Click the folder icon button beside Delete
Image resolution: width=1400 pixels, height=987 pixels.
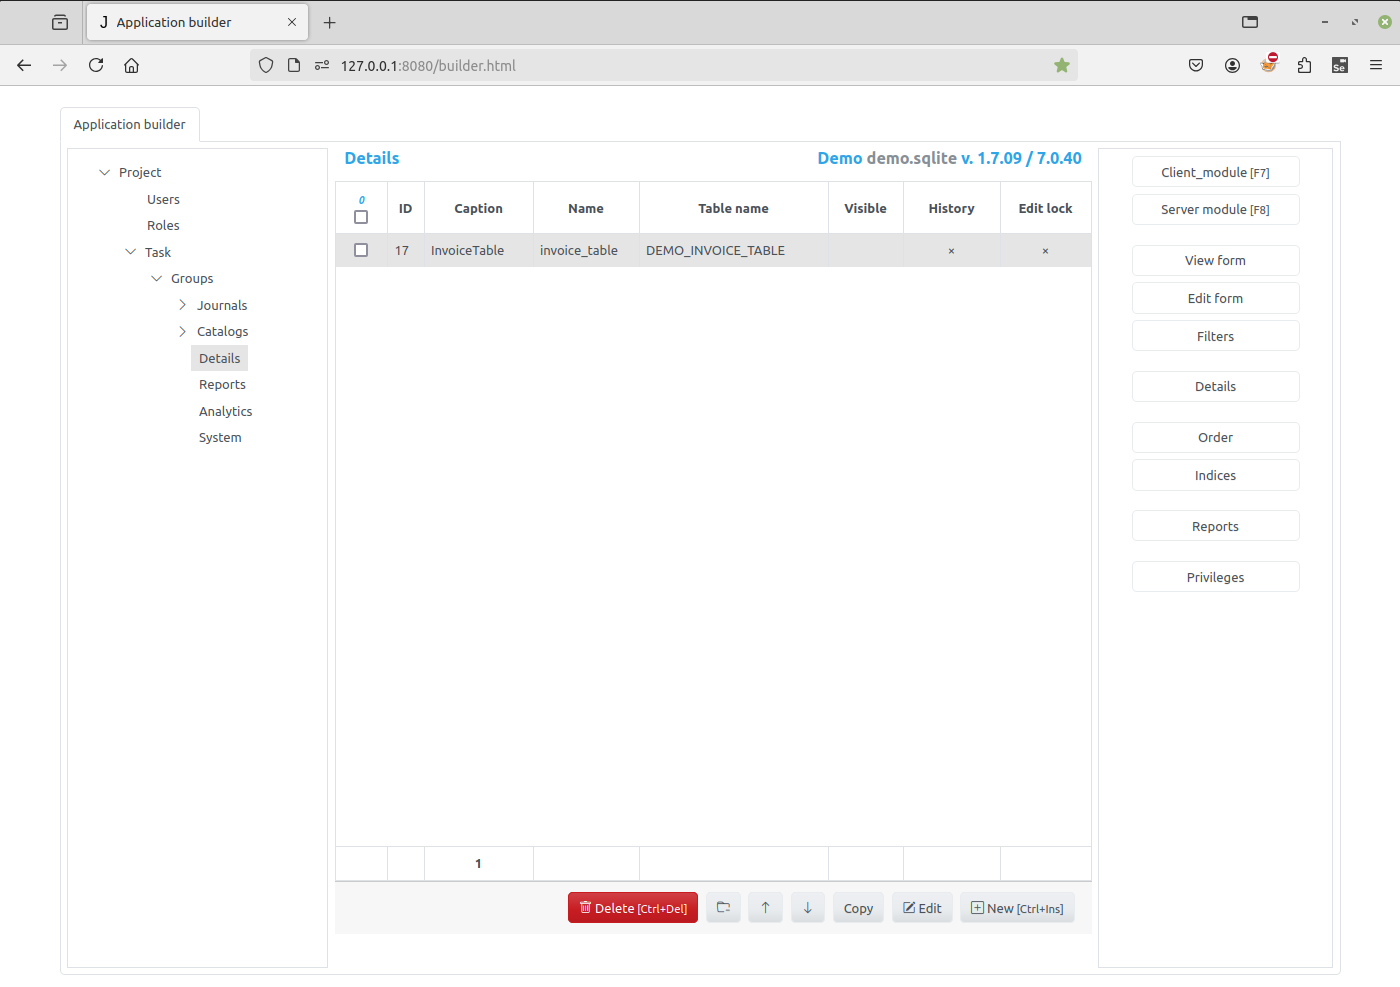[723, 908]
